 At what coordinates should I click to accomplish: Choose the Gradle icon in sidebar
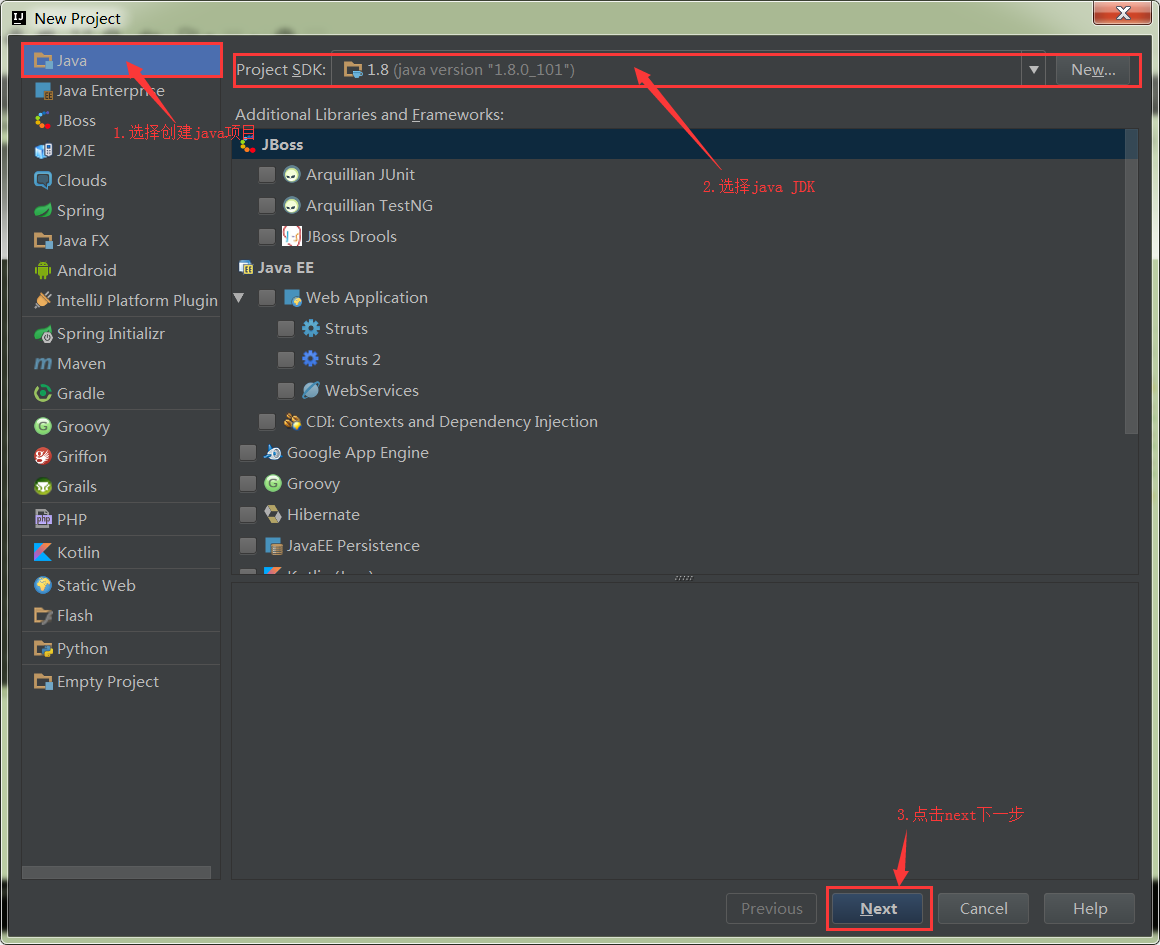[x=43, y=394]
